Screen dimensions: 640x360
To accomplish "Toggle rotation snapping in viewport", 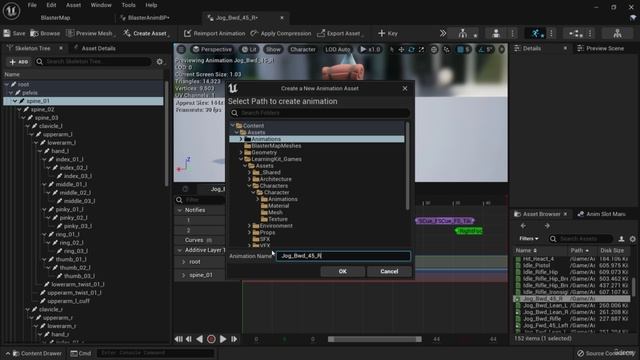I will tap(482, 49).
